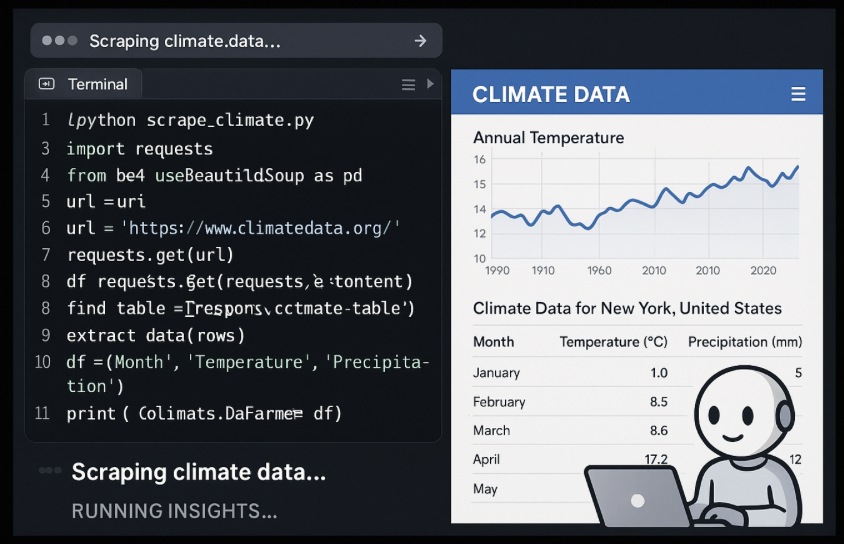Expand the terminal panel with the triangle arrow
This screenshot has width=844, height=544.
(x=431, y=85)
